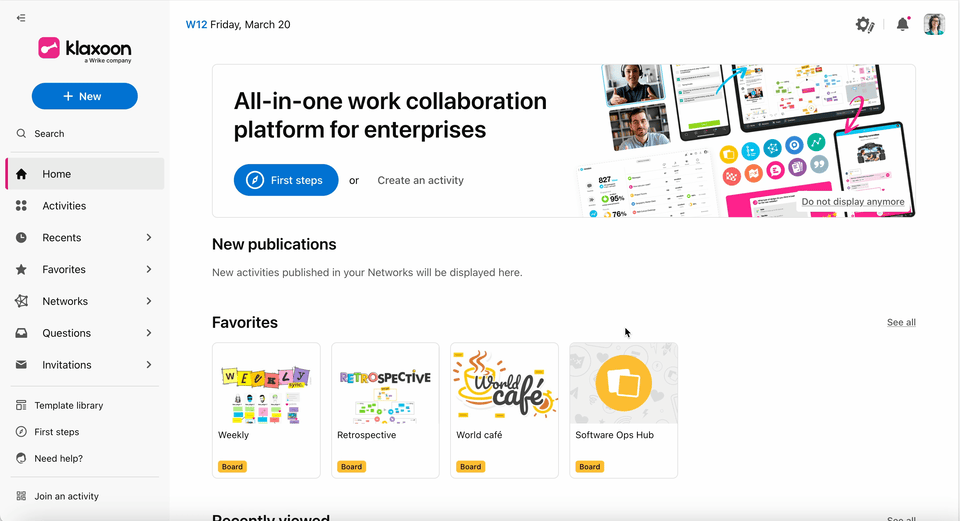Collapse the sidebar with the top-left arrow icon

click(x=21, y=18)
